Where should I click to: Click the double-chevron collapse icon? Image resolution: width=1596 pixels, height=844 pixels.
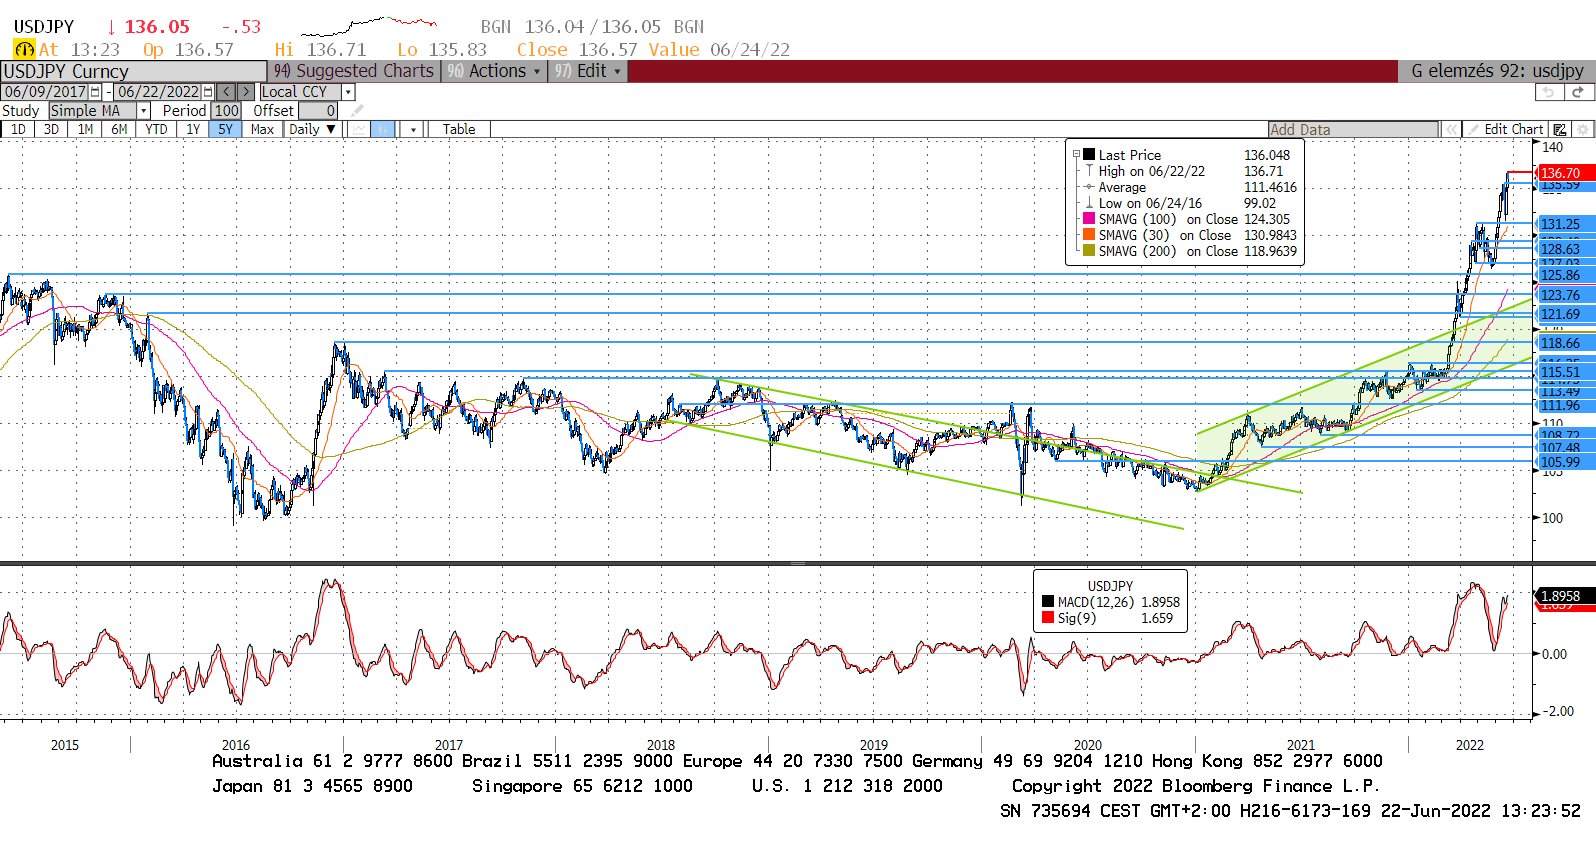click(x=1451, y=129)
